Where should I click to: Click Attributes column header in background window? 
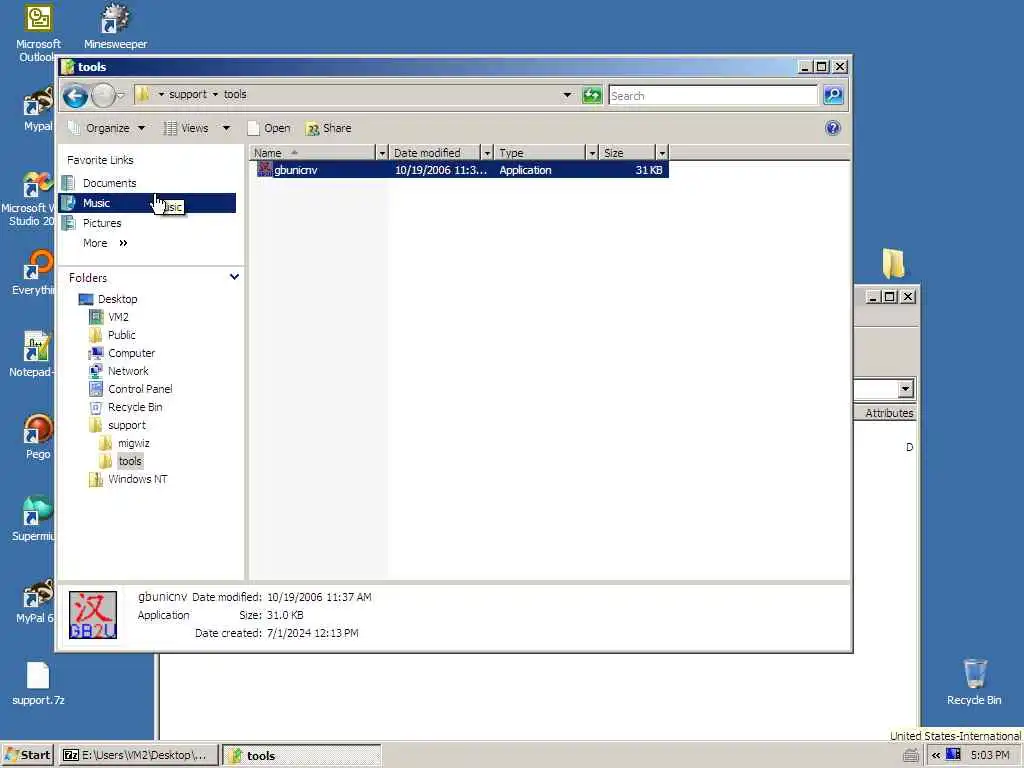(x=887, y=413)
